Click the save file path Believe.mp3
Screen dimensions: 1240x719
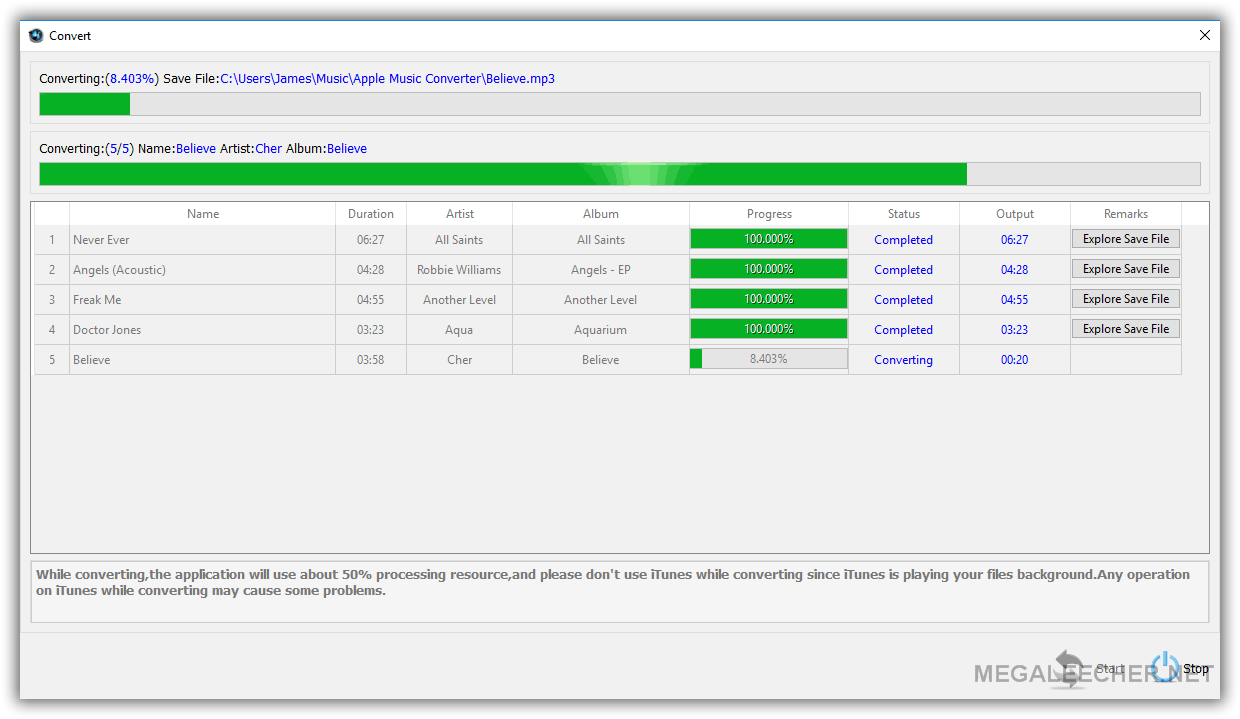388,79
